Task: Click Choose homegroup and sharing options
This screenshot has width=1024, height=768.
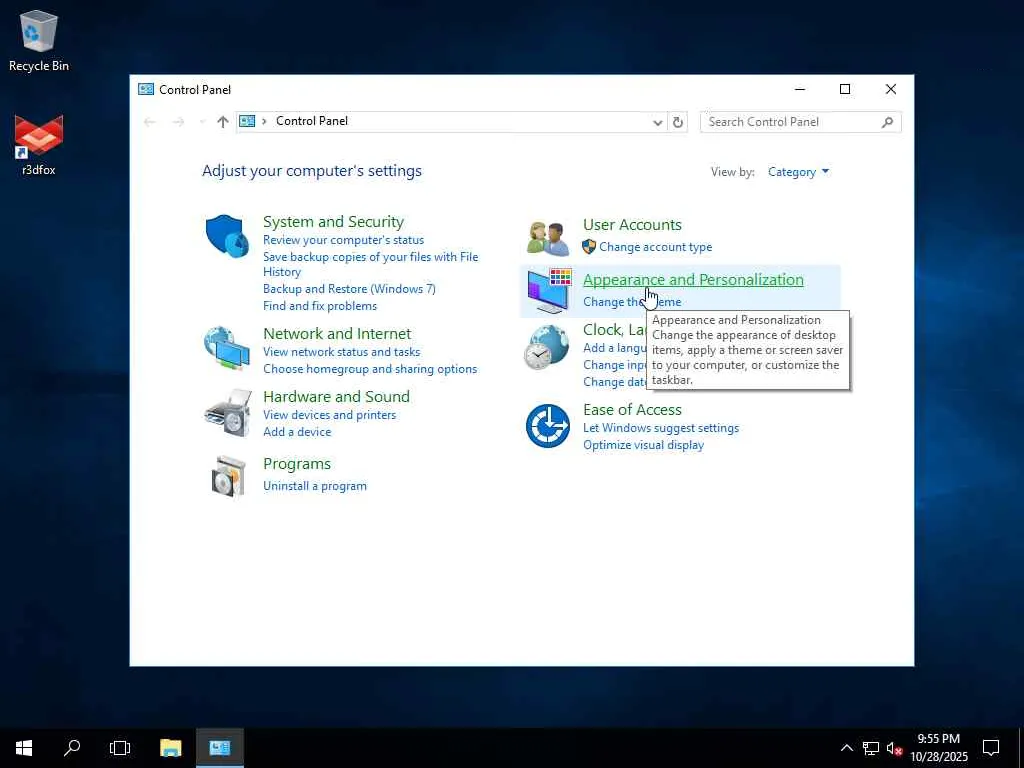Action: coord(370,368)
